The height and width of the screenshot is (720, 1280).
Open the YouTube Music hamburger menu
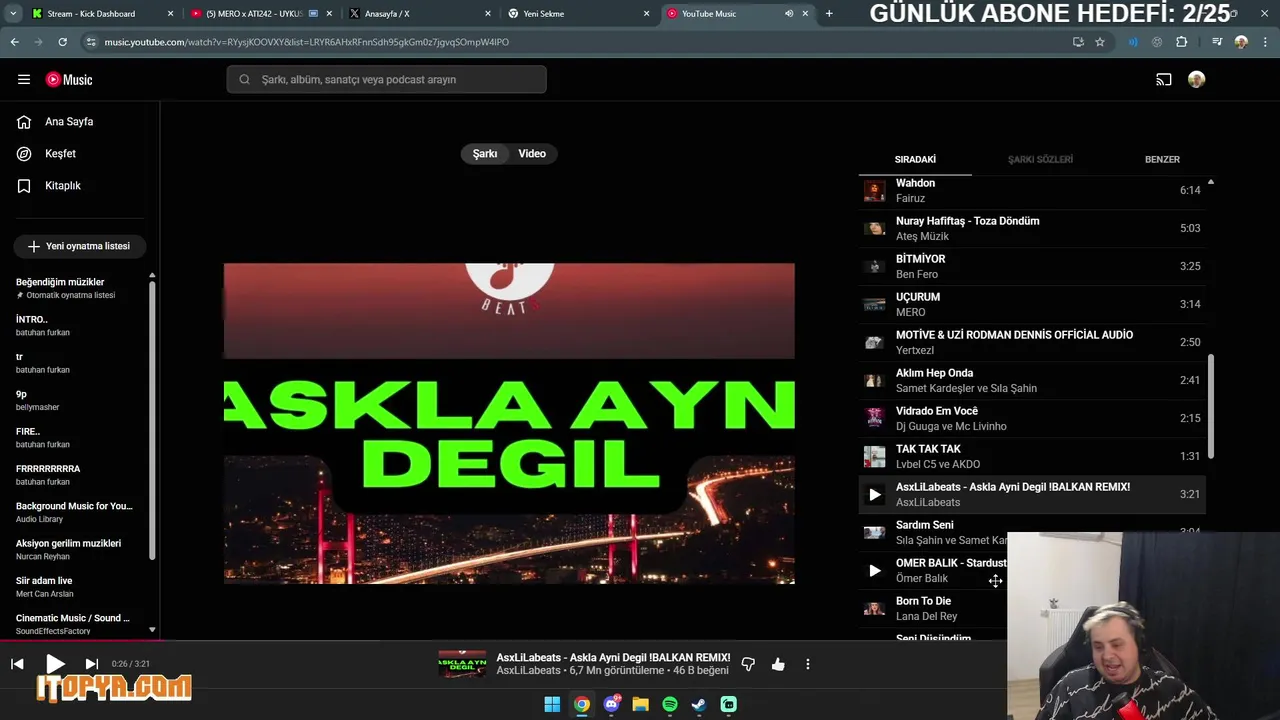24,79
